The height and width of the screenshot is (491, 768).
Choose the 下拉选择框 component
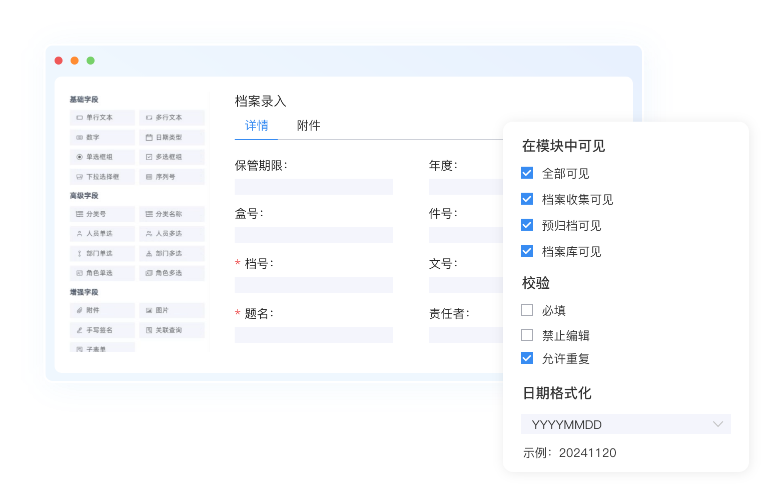click(102, 176)
